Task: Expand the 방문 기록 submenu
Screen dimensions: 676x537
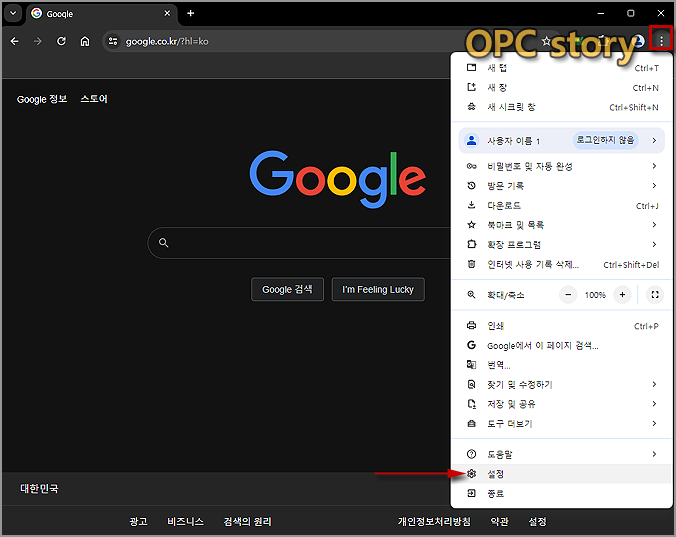Action: pyautogui.click(x=561, y=185)
